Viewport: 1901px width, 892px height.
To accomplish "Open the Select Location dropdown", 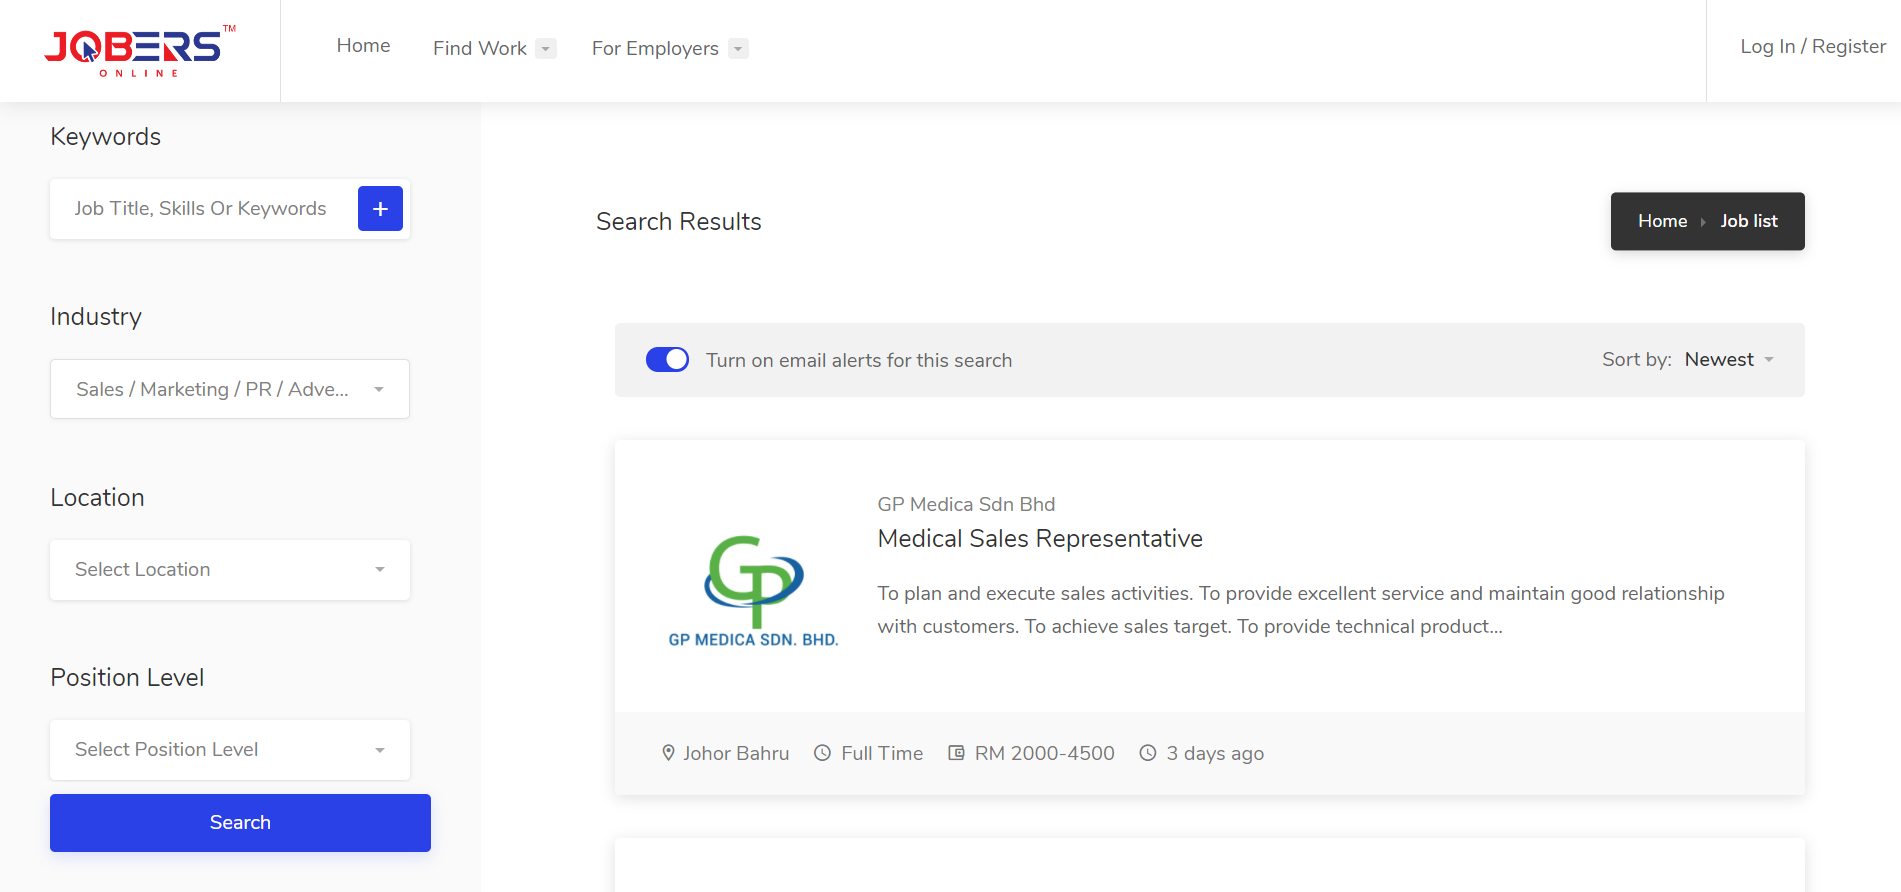I will click(x=230, y=570).
